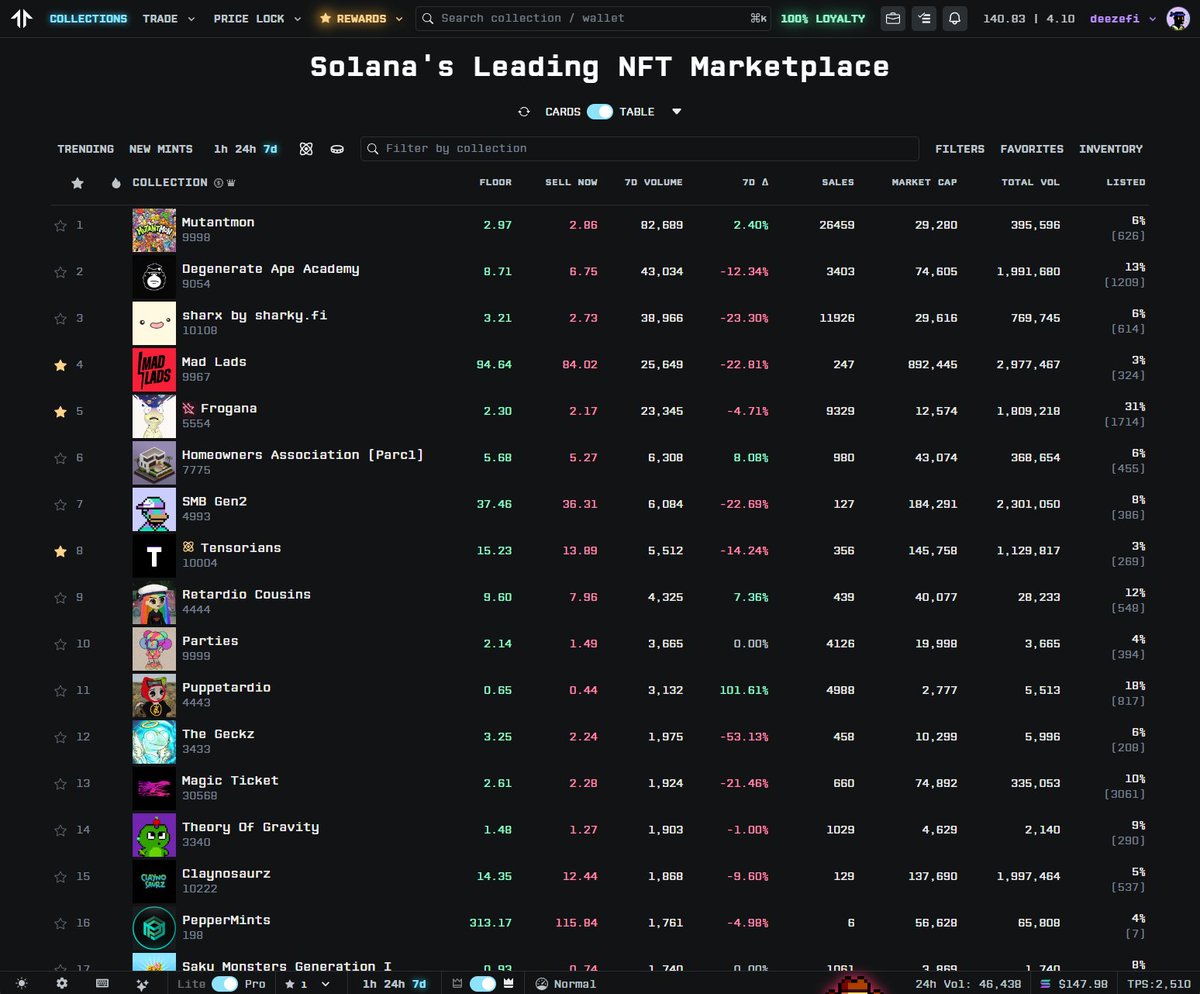Expand the TRADE dropdown menu
The width and height of the screenshot is (1200, 994).
pyautogui.click(x=167, y=18)
